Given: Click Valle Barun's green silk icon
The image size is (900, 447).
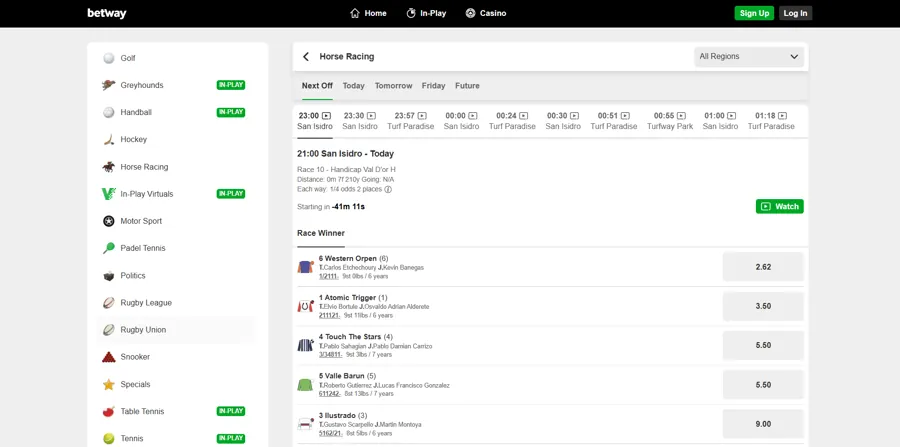Looking at the screenshot, I should point(305,384).
